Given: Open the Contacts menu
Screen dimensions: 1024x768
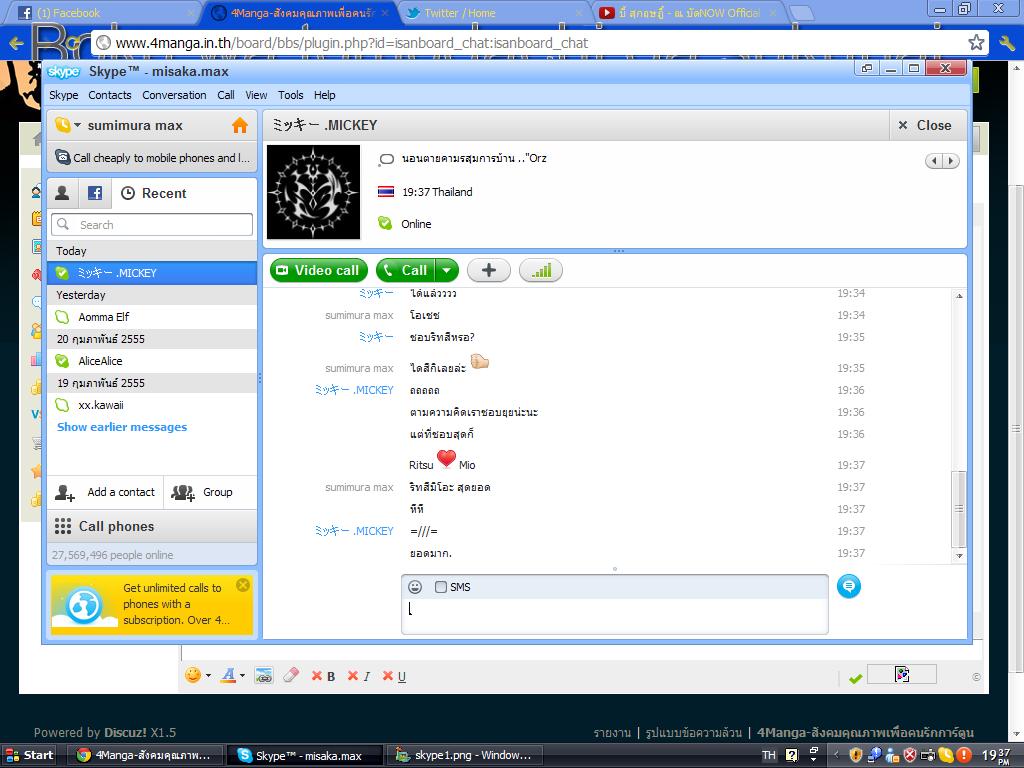Looking at the screenshot, I should (x=110, y=95).
